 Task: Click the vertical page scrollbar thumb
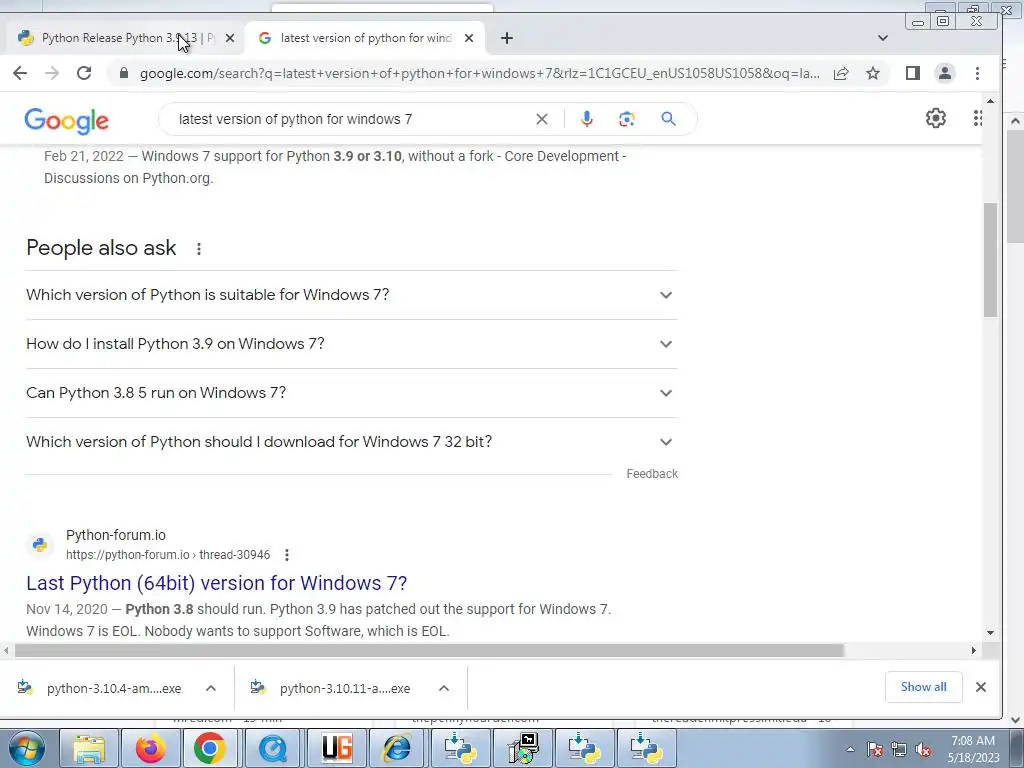[x=991, y=260]
